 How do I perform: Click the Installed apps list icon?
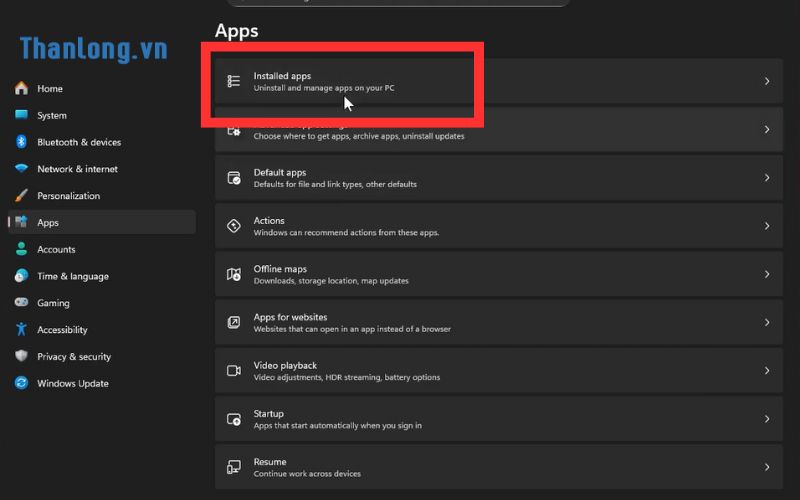coord(234,81)
